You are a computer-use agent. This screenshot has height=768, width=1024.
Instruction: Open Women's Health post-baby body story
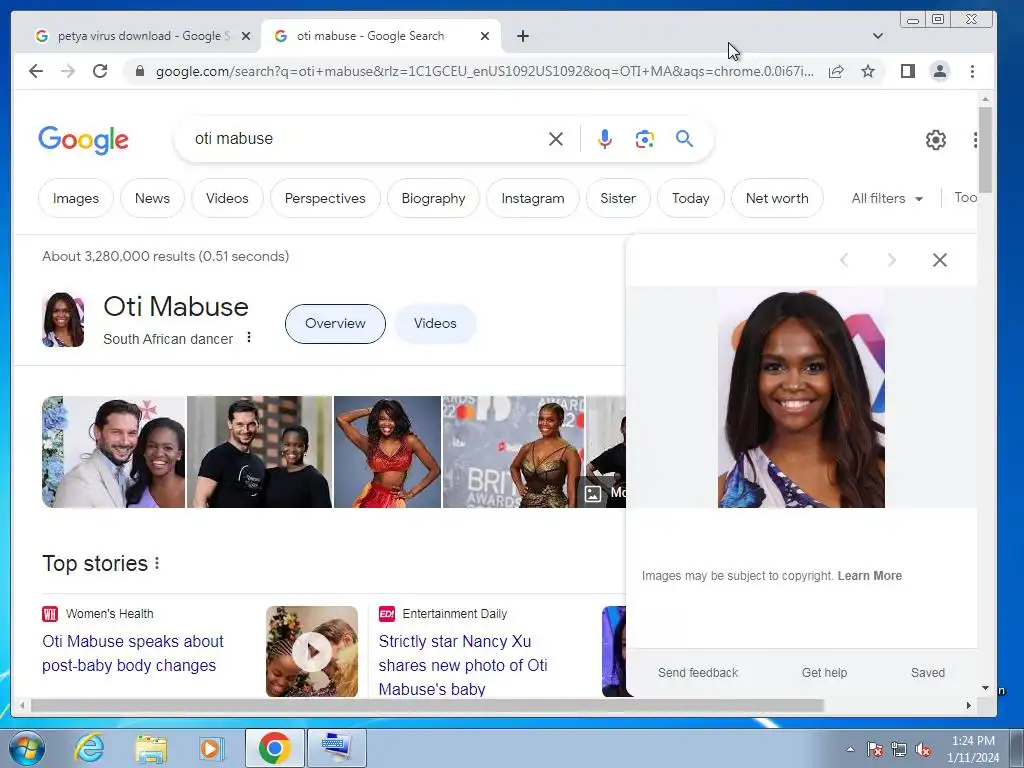[x=133, y=653]
